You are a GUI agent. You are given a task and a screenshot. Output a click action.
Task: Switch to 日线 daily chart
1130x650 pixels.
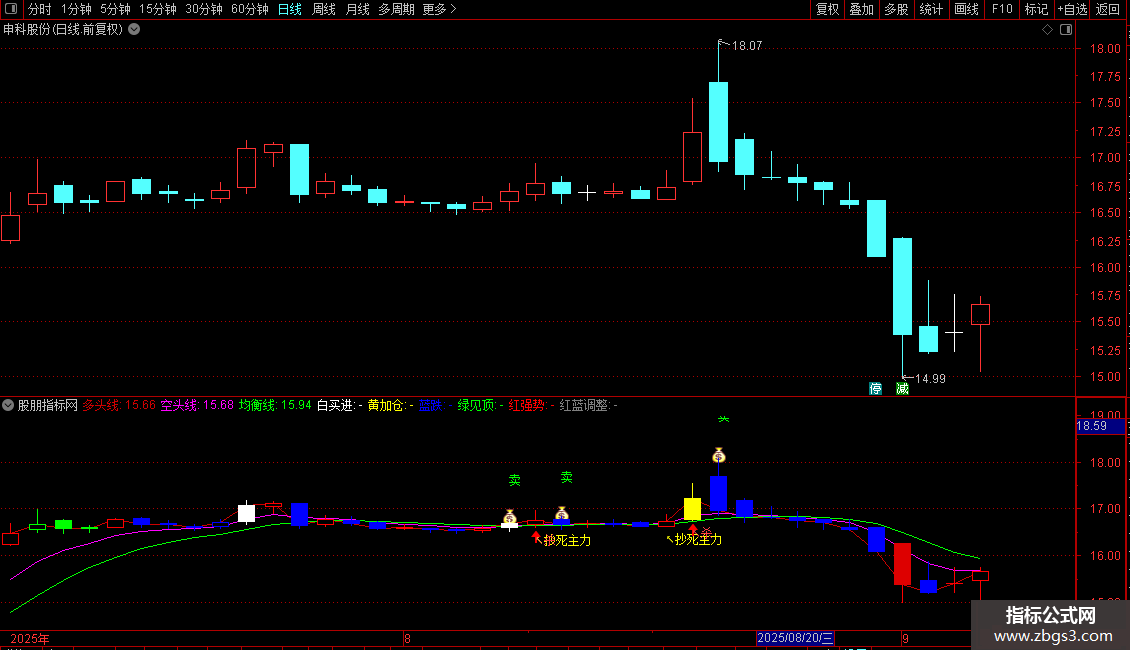(x=290, y=9)
